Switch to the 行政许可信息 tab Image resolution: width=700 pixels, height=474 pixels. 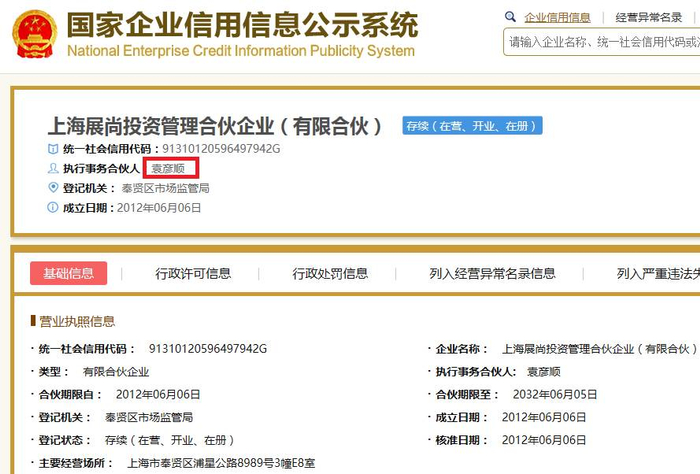point(193,273)
